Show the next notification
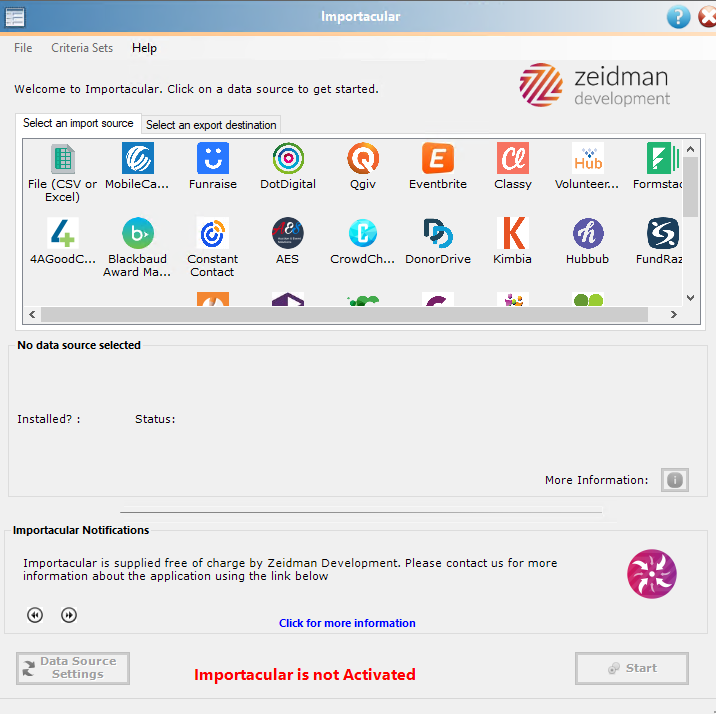Viewport: 716px width, 714px height. pyautogui.click(x=69, y=615)
